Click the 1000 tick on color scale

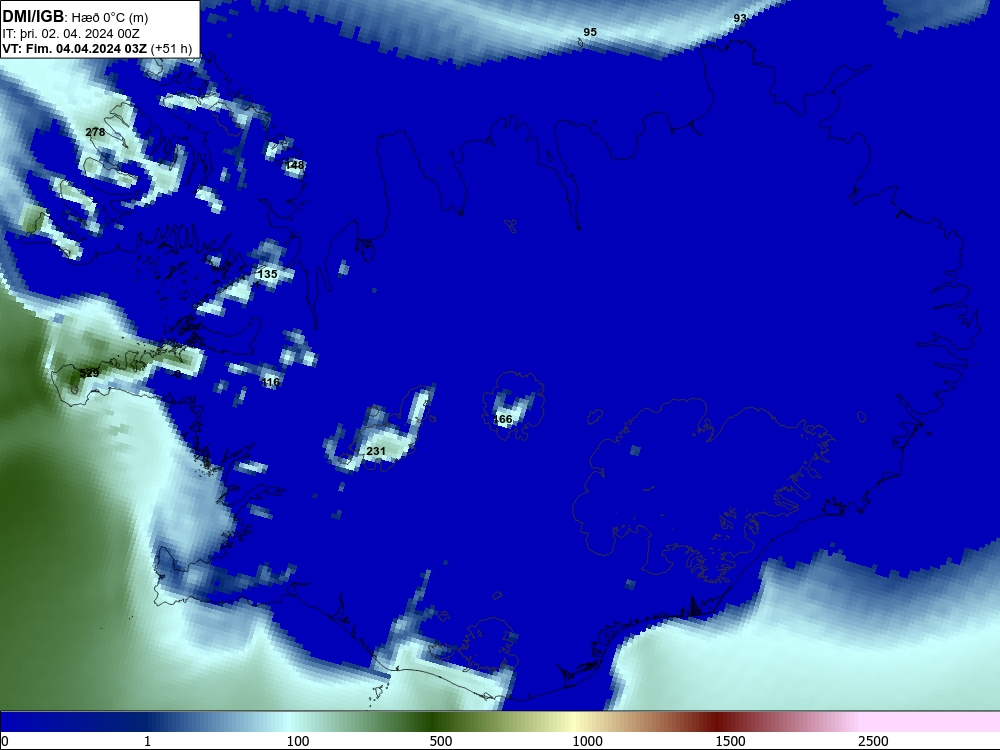click(587, 741)
